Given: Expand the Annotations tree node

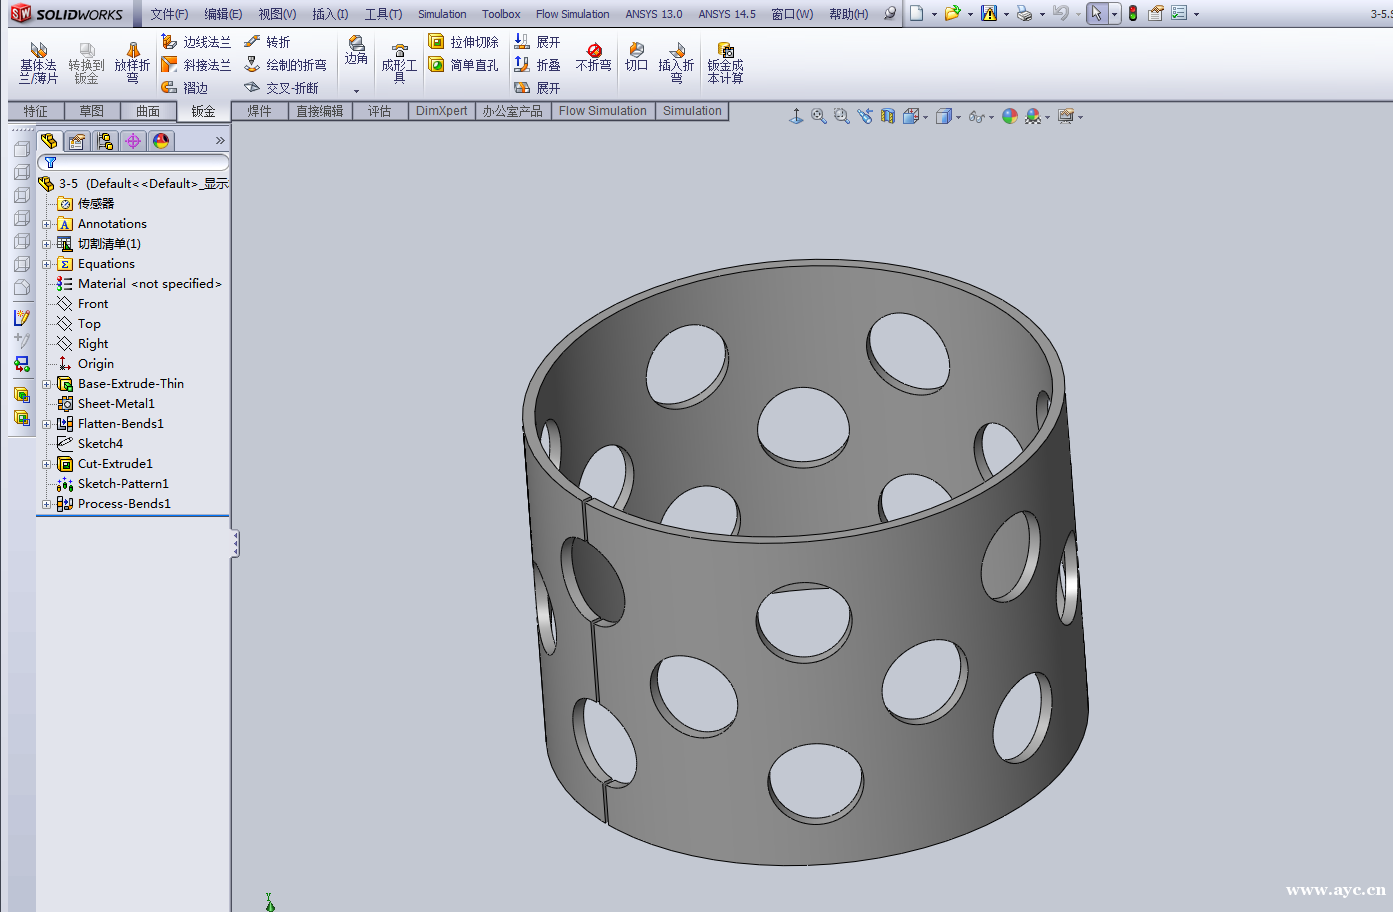Looking at the screenshot, I should [x=46, y=223].
